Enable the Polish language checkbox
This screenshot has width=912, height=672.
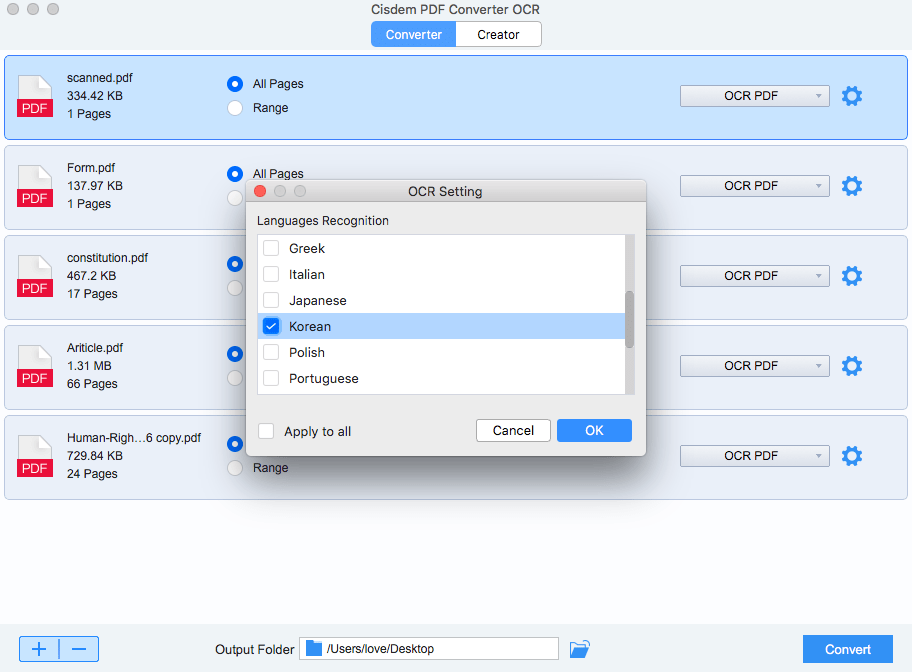(271, 353)
